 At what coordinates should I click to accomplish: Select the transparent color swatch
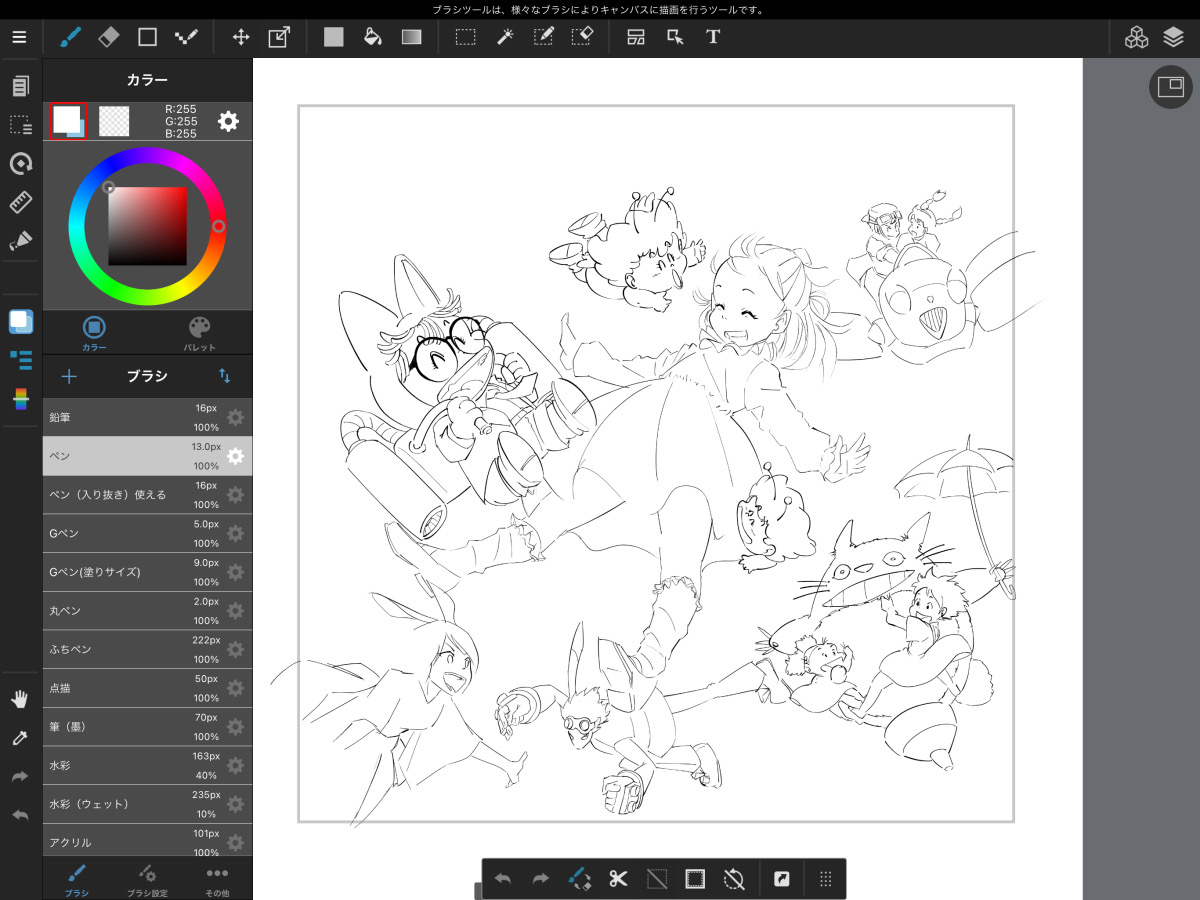[x=114, y=121]
